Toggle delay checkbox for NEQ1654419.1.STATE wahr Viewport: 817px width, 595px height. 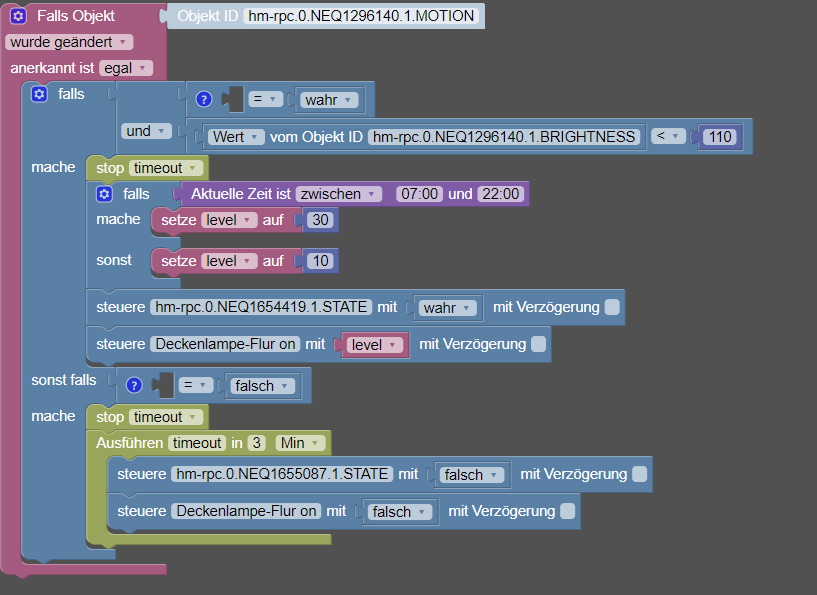point(612,307)
